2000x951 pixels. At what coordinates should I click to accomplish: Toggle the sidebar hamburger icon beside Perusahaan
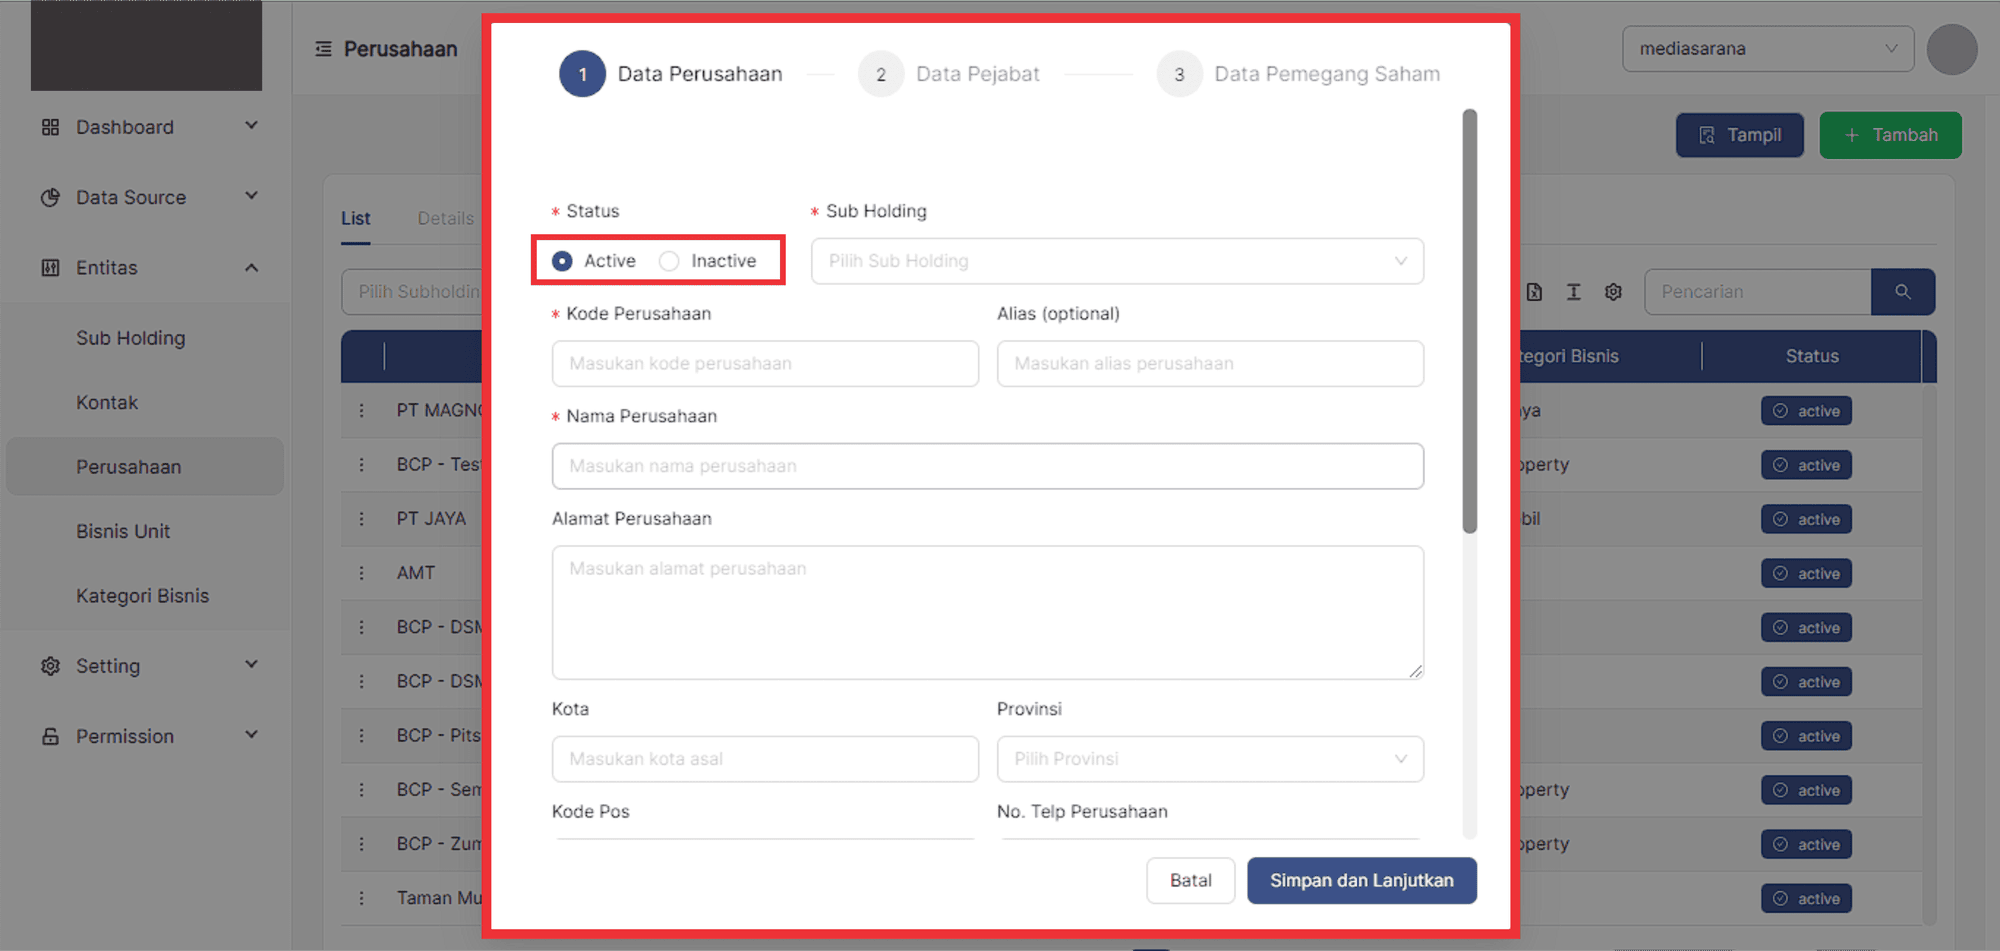click(x=323, y=49)
